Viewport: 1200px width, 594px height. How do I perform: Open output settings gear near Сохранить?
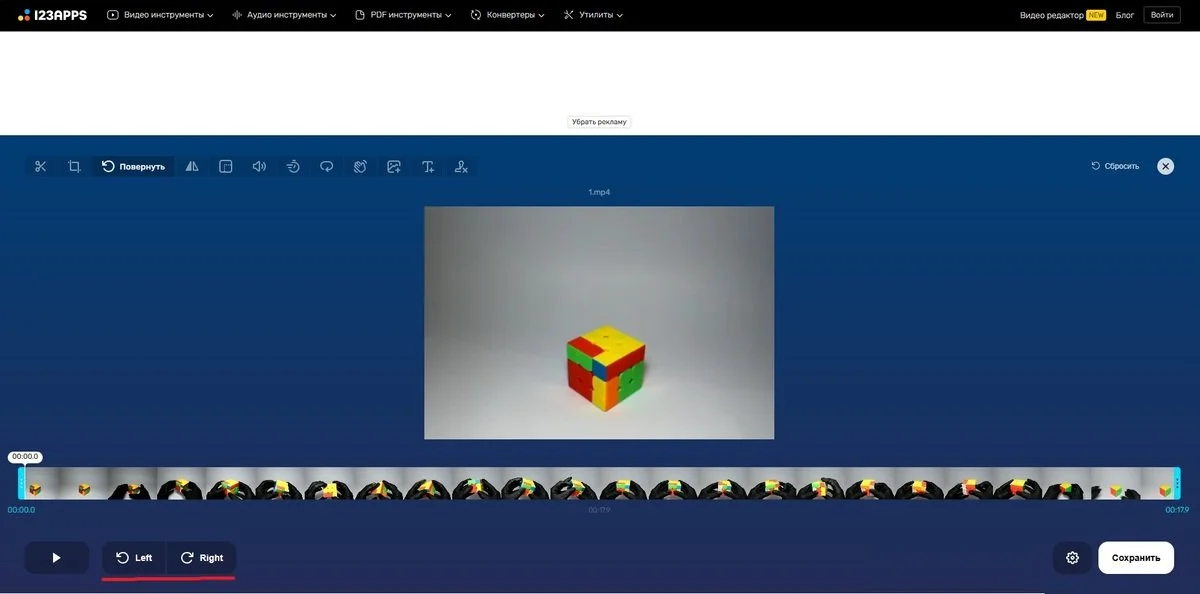tap(1073, 558)
